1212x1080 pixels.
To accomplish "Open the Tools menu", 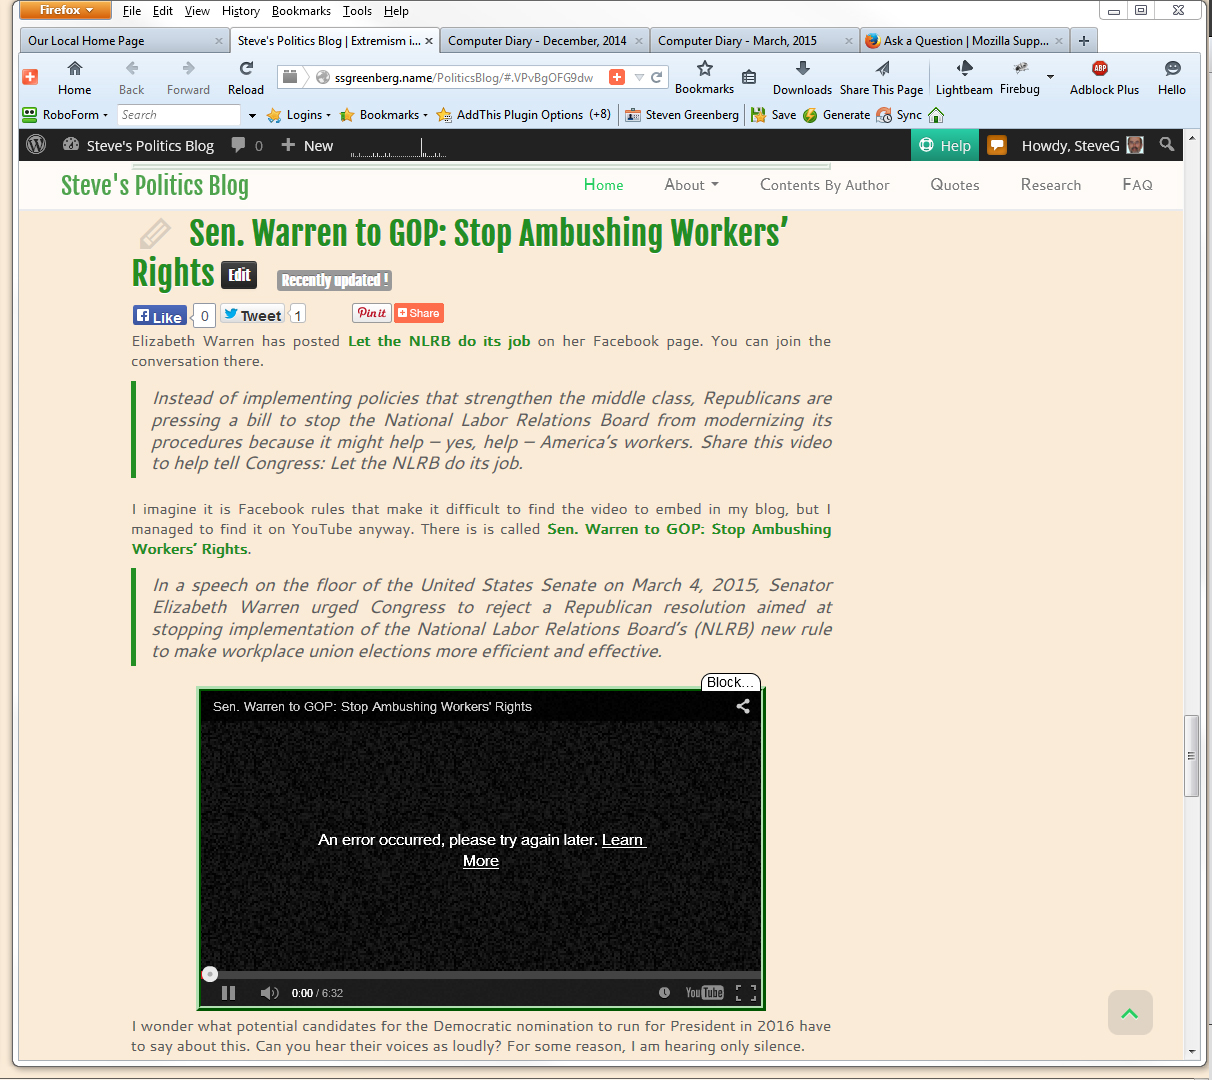I will click(x=356, y=11).
